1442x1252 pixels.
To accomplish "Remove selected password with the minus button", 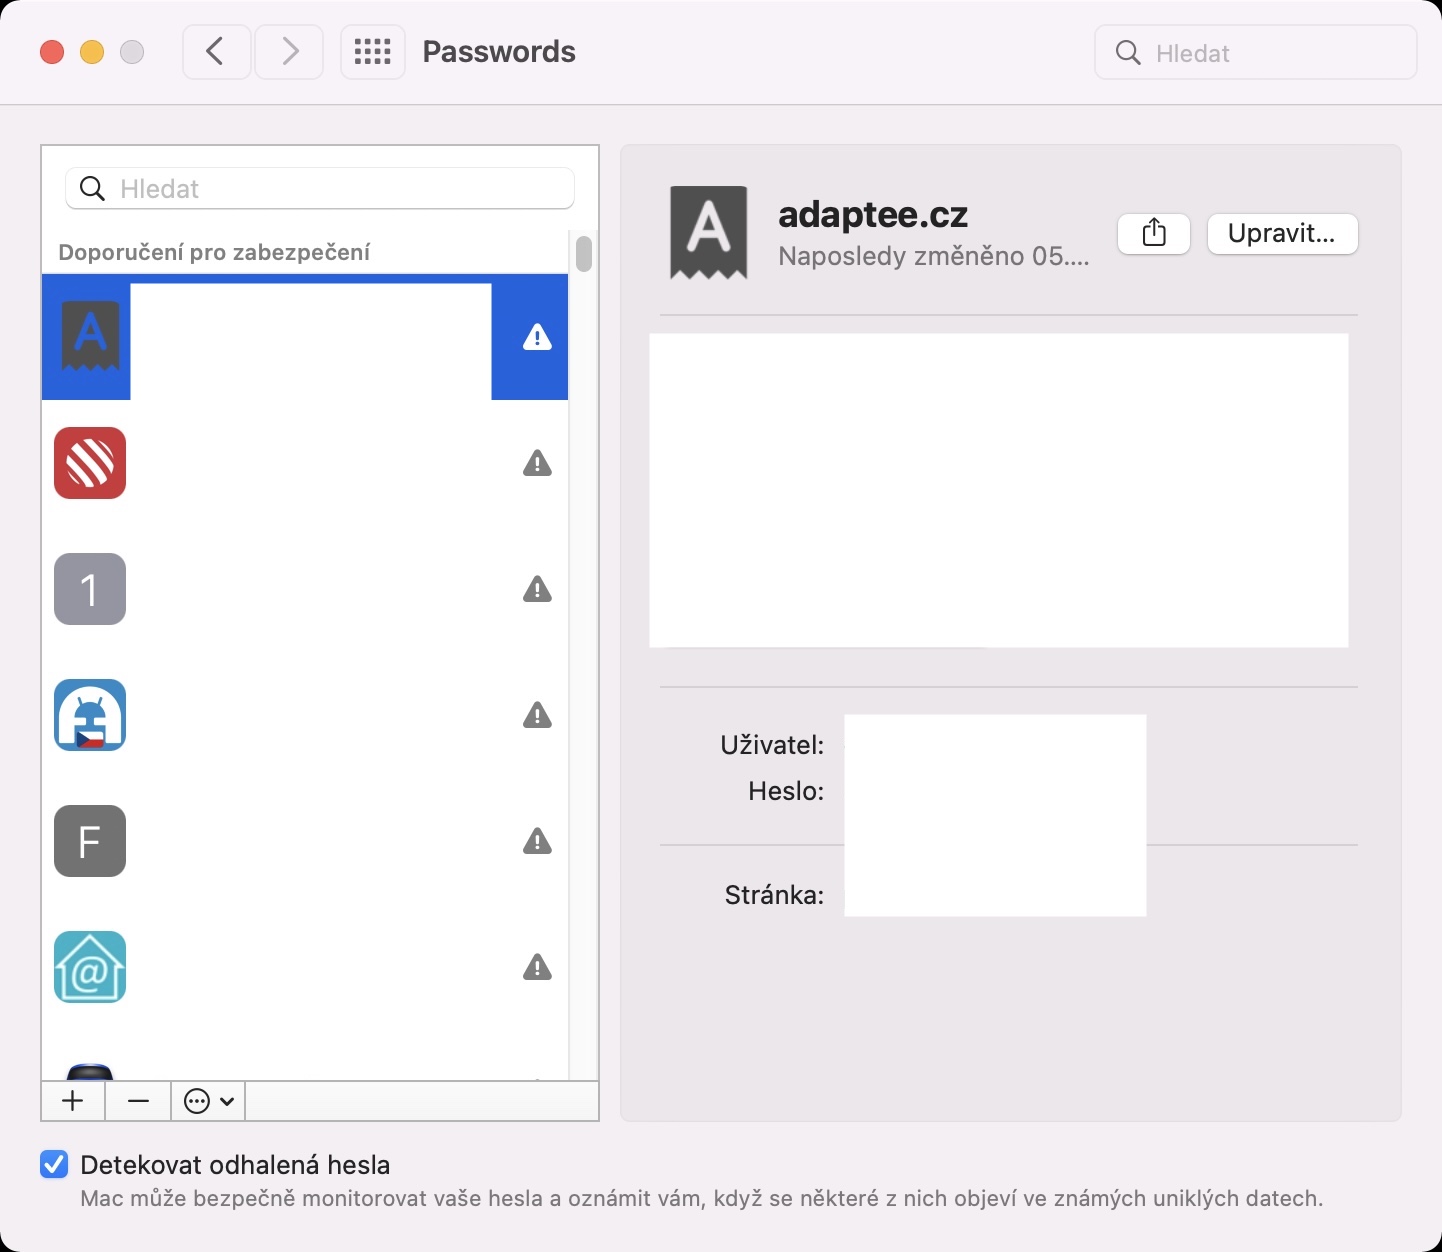I will (138, 1101).
